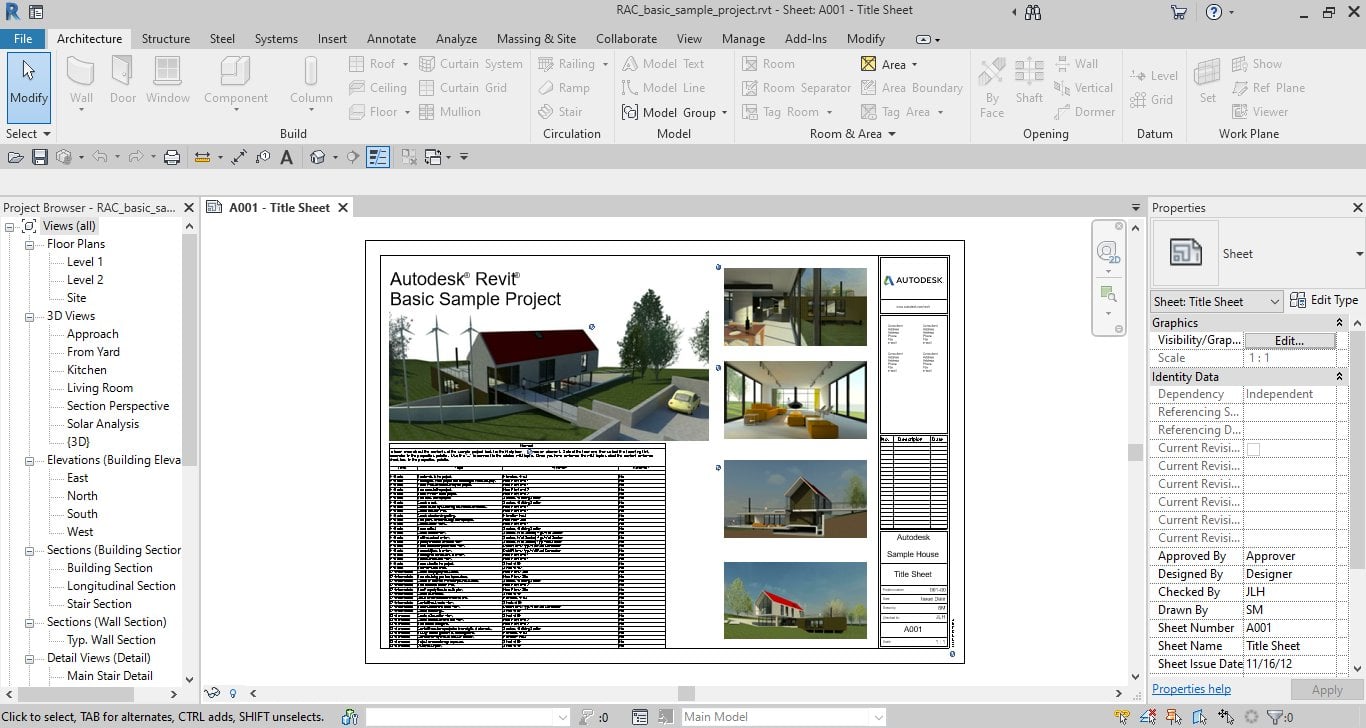Click the Visibility/Graphics Edit button
1366x728 pixels.
point(1289,340)
